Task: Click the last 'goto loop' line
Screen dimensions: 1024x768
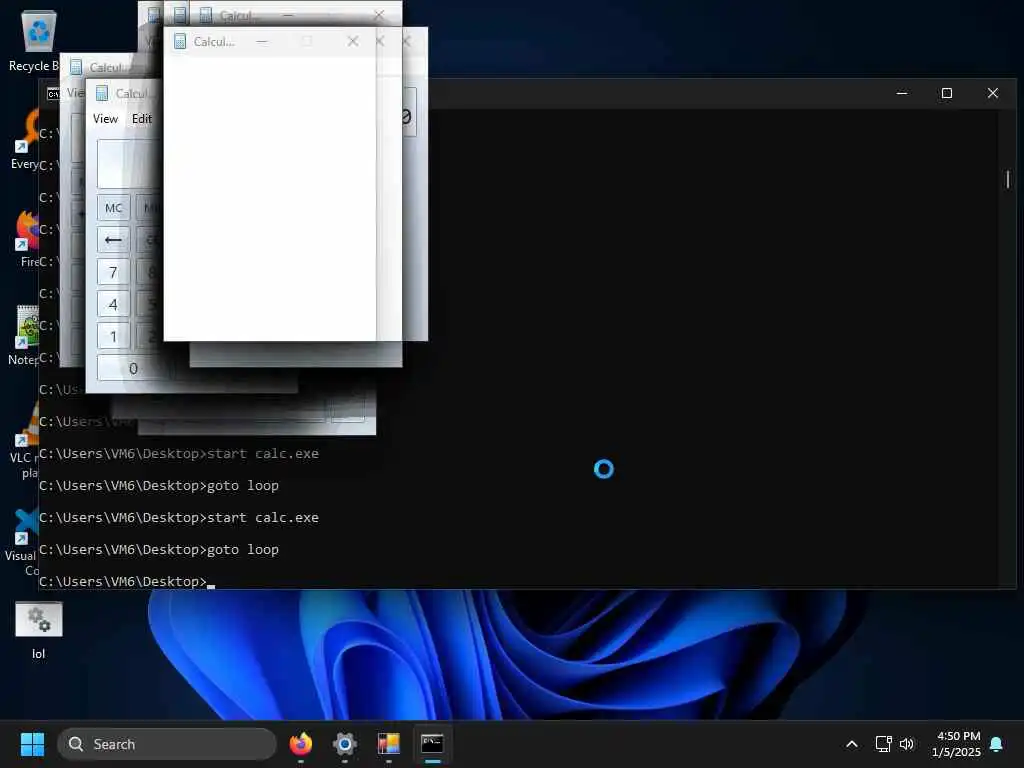Action: 242,549
